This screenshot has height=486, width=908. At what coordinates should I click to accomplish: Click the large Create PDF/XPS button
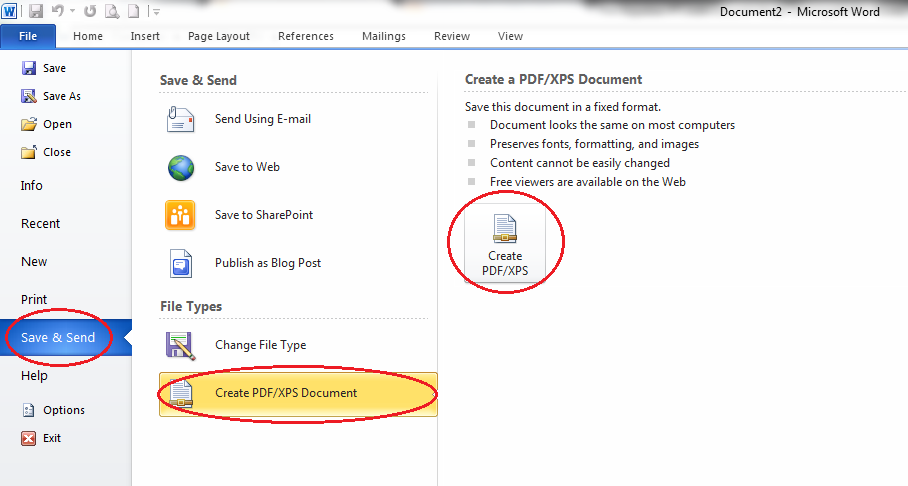pyautogui.click(x=505, y=243)
